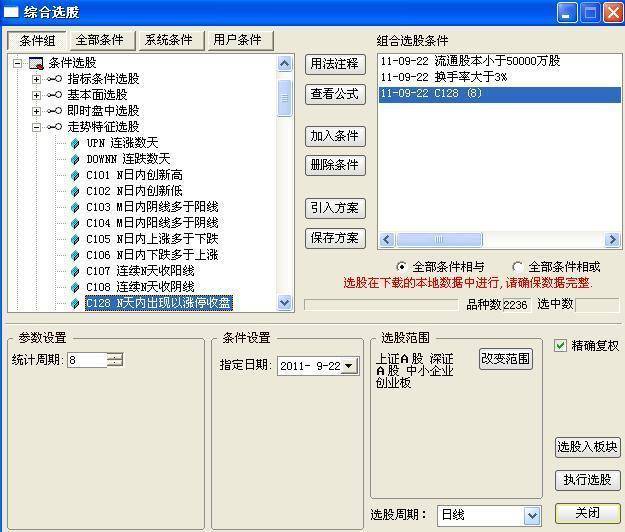Image resolution: width=625 pixels, height=532 pixels.
Task: Click the 选股入板块 button
Action: [x=588, y=447]
